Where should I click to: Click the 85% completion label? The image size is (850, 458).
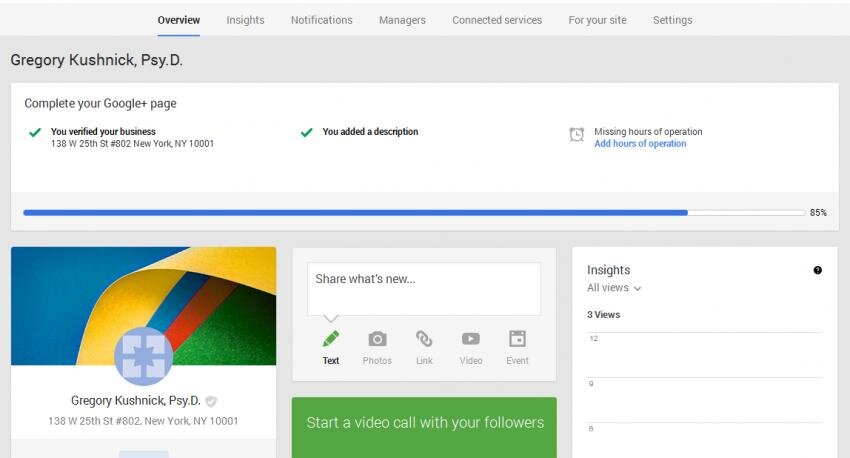point(818,213)
